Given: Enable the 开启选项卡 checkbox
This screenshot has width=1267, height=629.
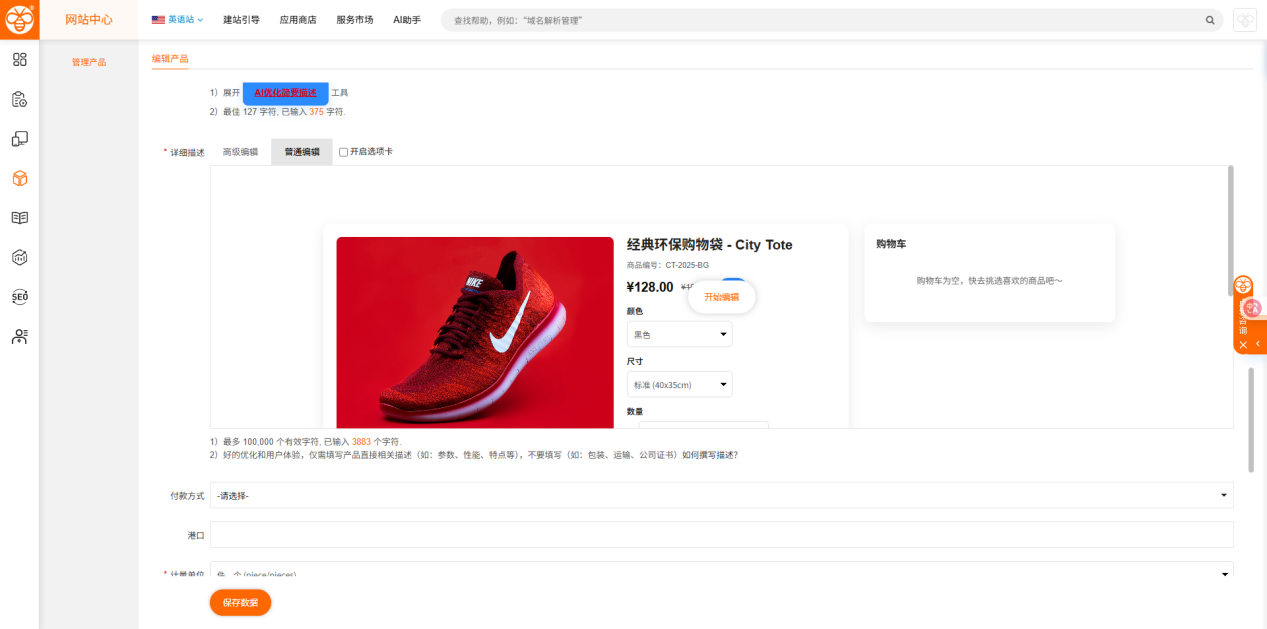Looking at the screenshot, I should pyautogui.click(x=343, y=152).
